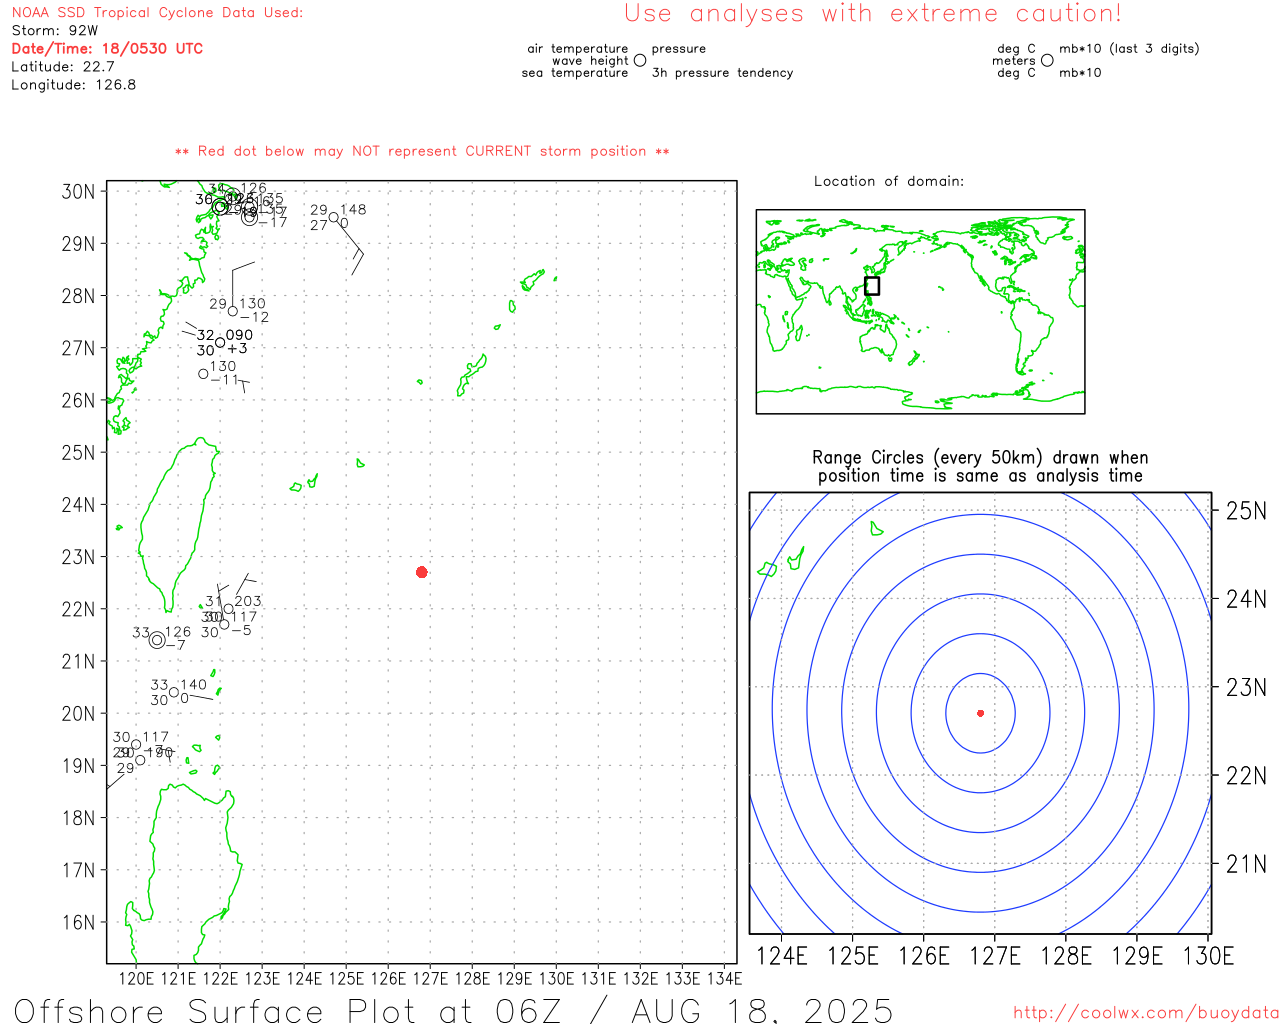Click the legend circle beside the meters label
This screenshot has height=1024, width=1280.
[1047, 60]
